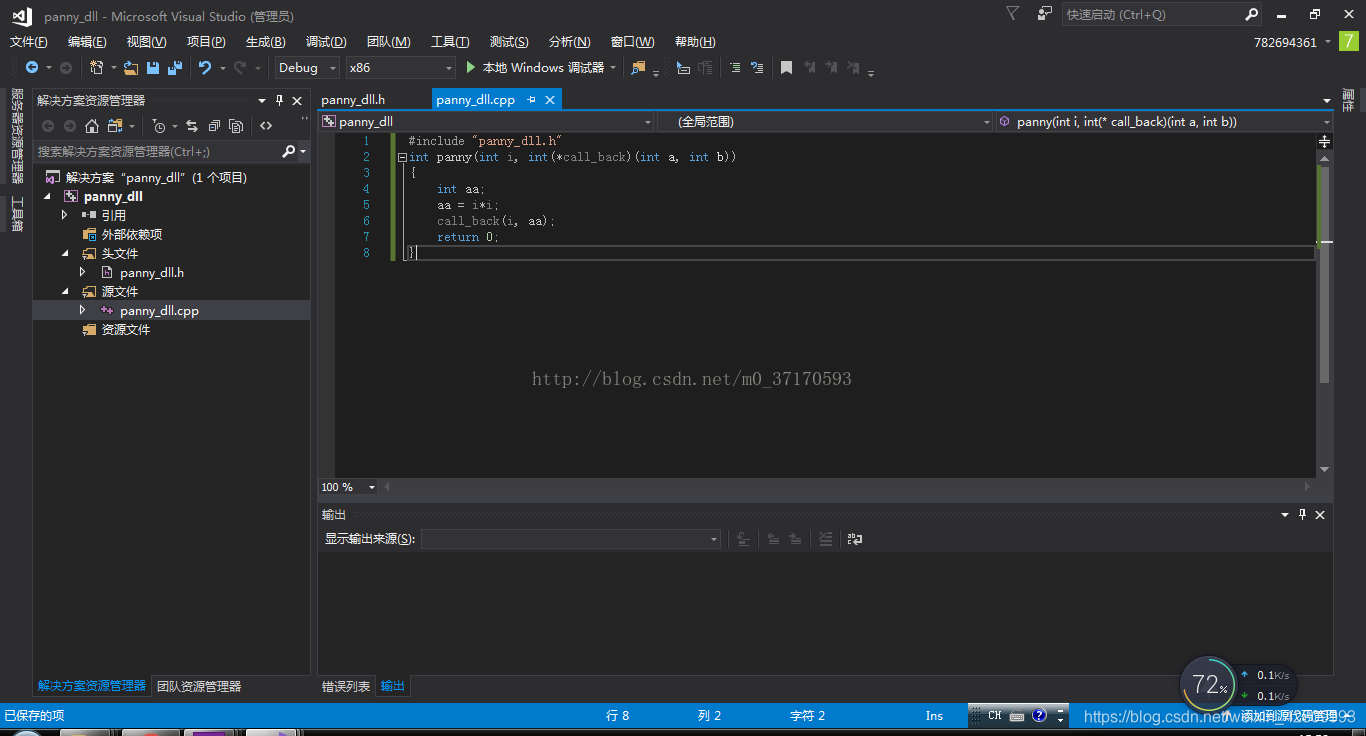Select panny_dll.h in Solution Explorer tree
Image resolution: width=1366 pixels, height=736 pixels.
tap(152, 272)
